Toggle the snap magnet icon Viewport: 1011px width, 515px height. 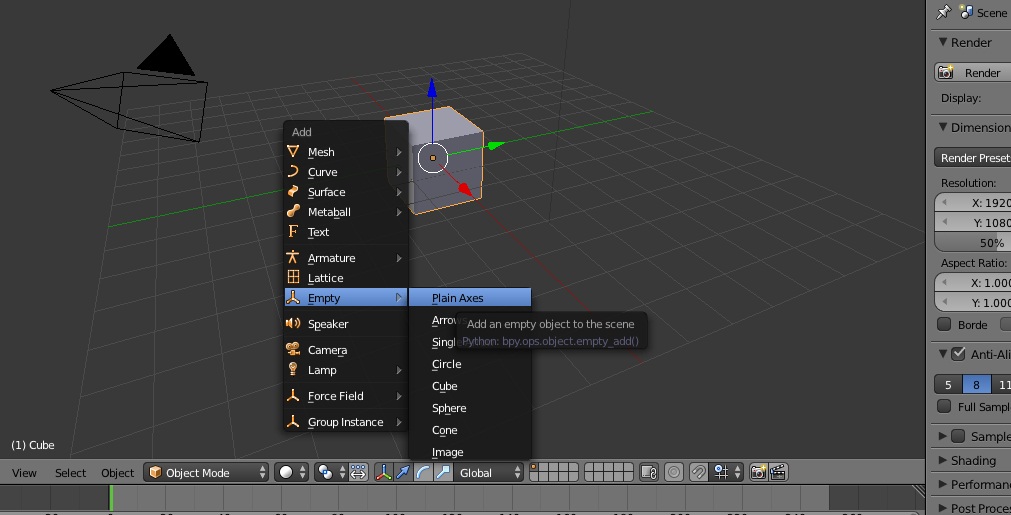699,472
